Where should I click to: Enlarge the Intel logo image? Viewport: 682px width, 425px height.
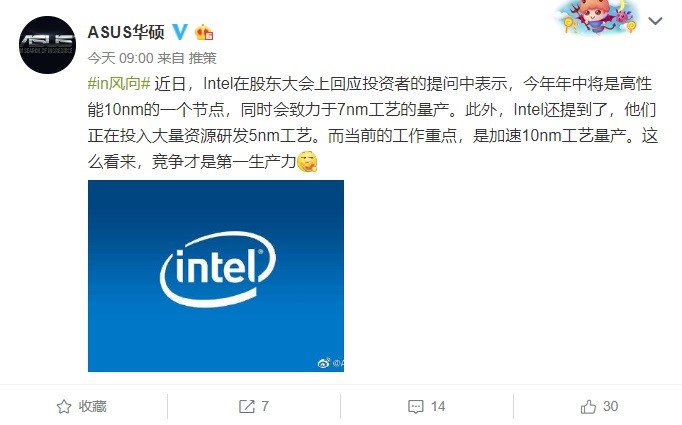[x=216, y=275]
